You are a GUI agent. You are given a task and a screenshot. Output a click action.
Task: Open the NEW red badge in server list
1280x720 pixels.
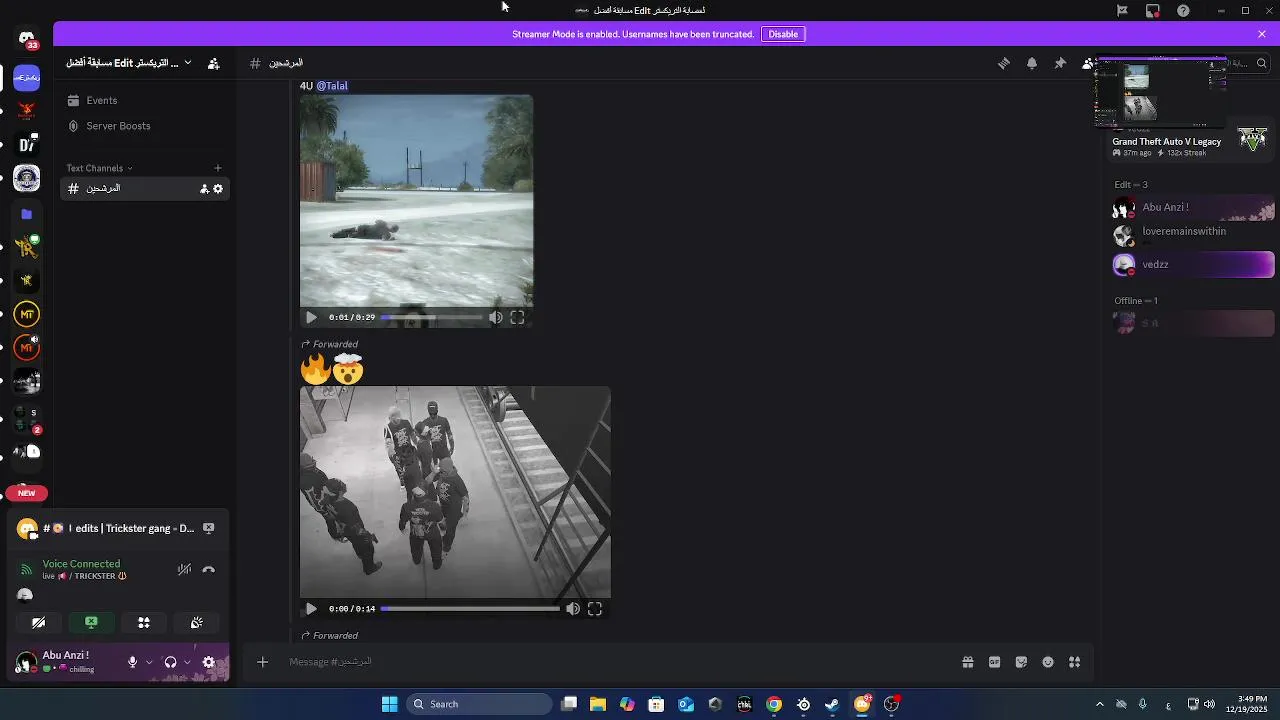tap(27, 493)
